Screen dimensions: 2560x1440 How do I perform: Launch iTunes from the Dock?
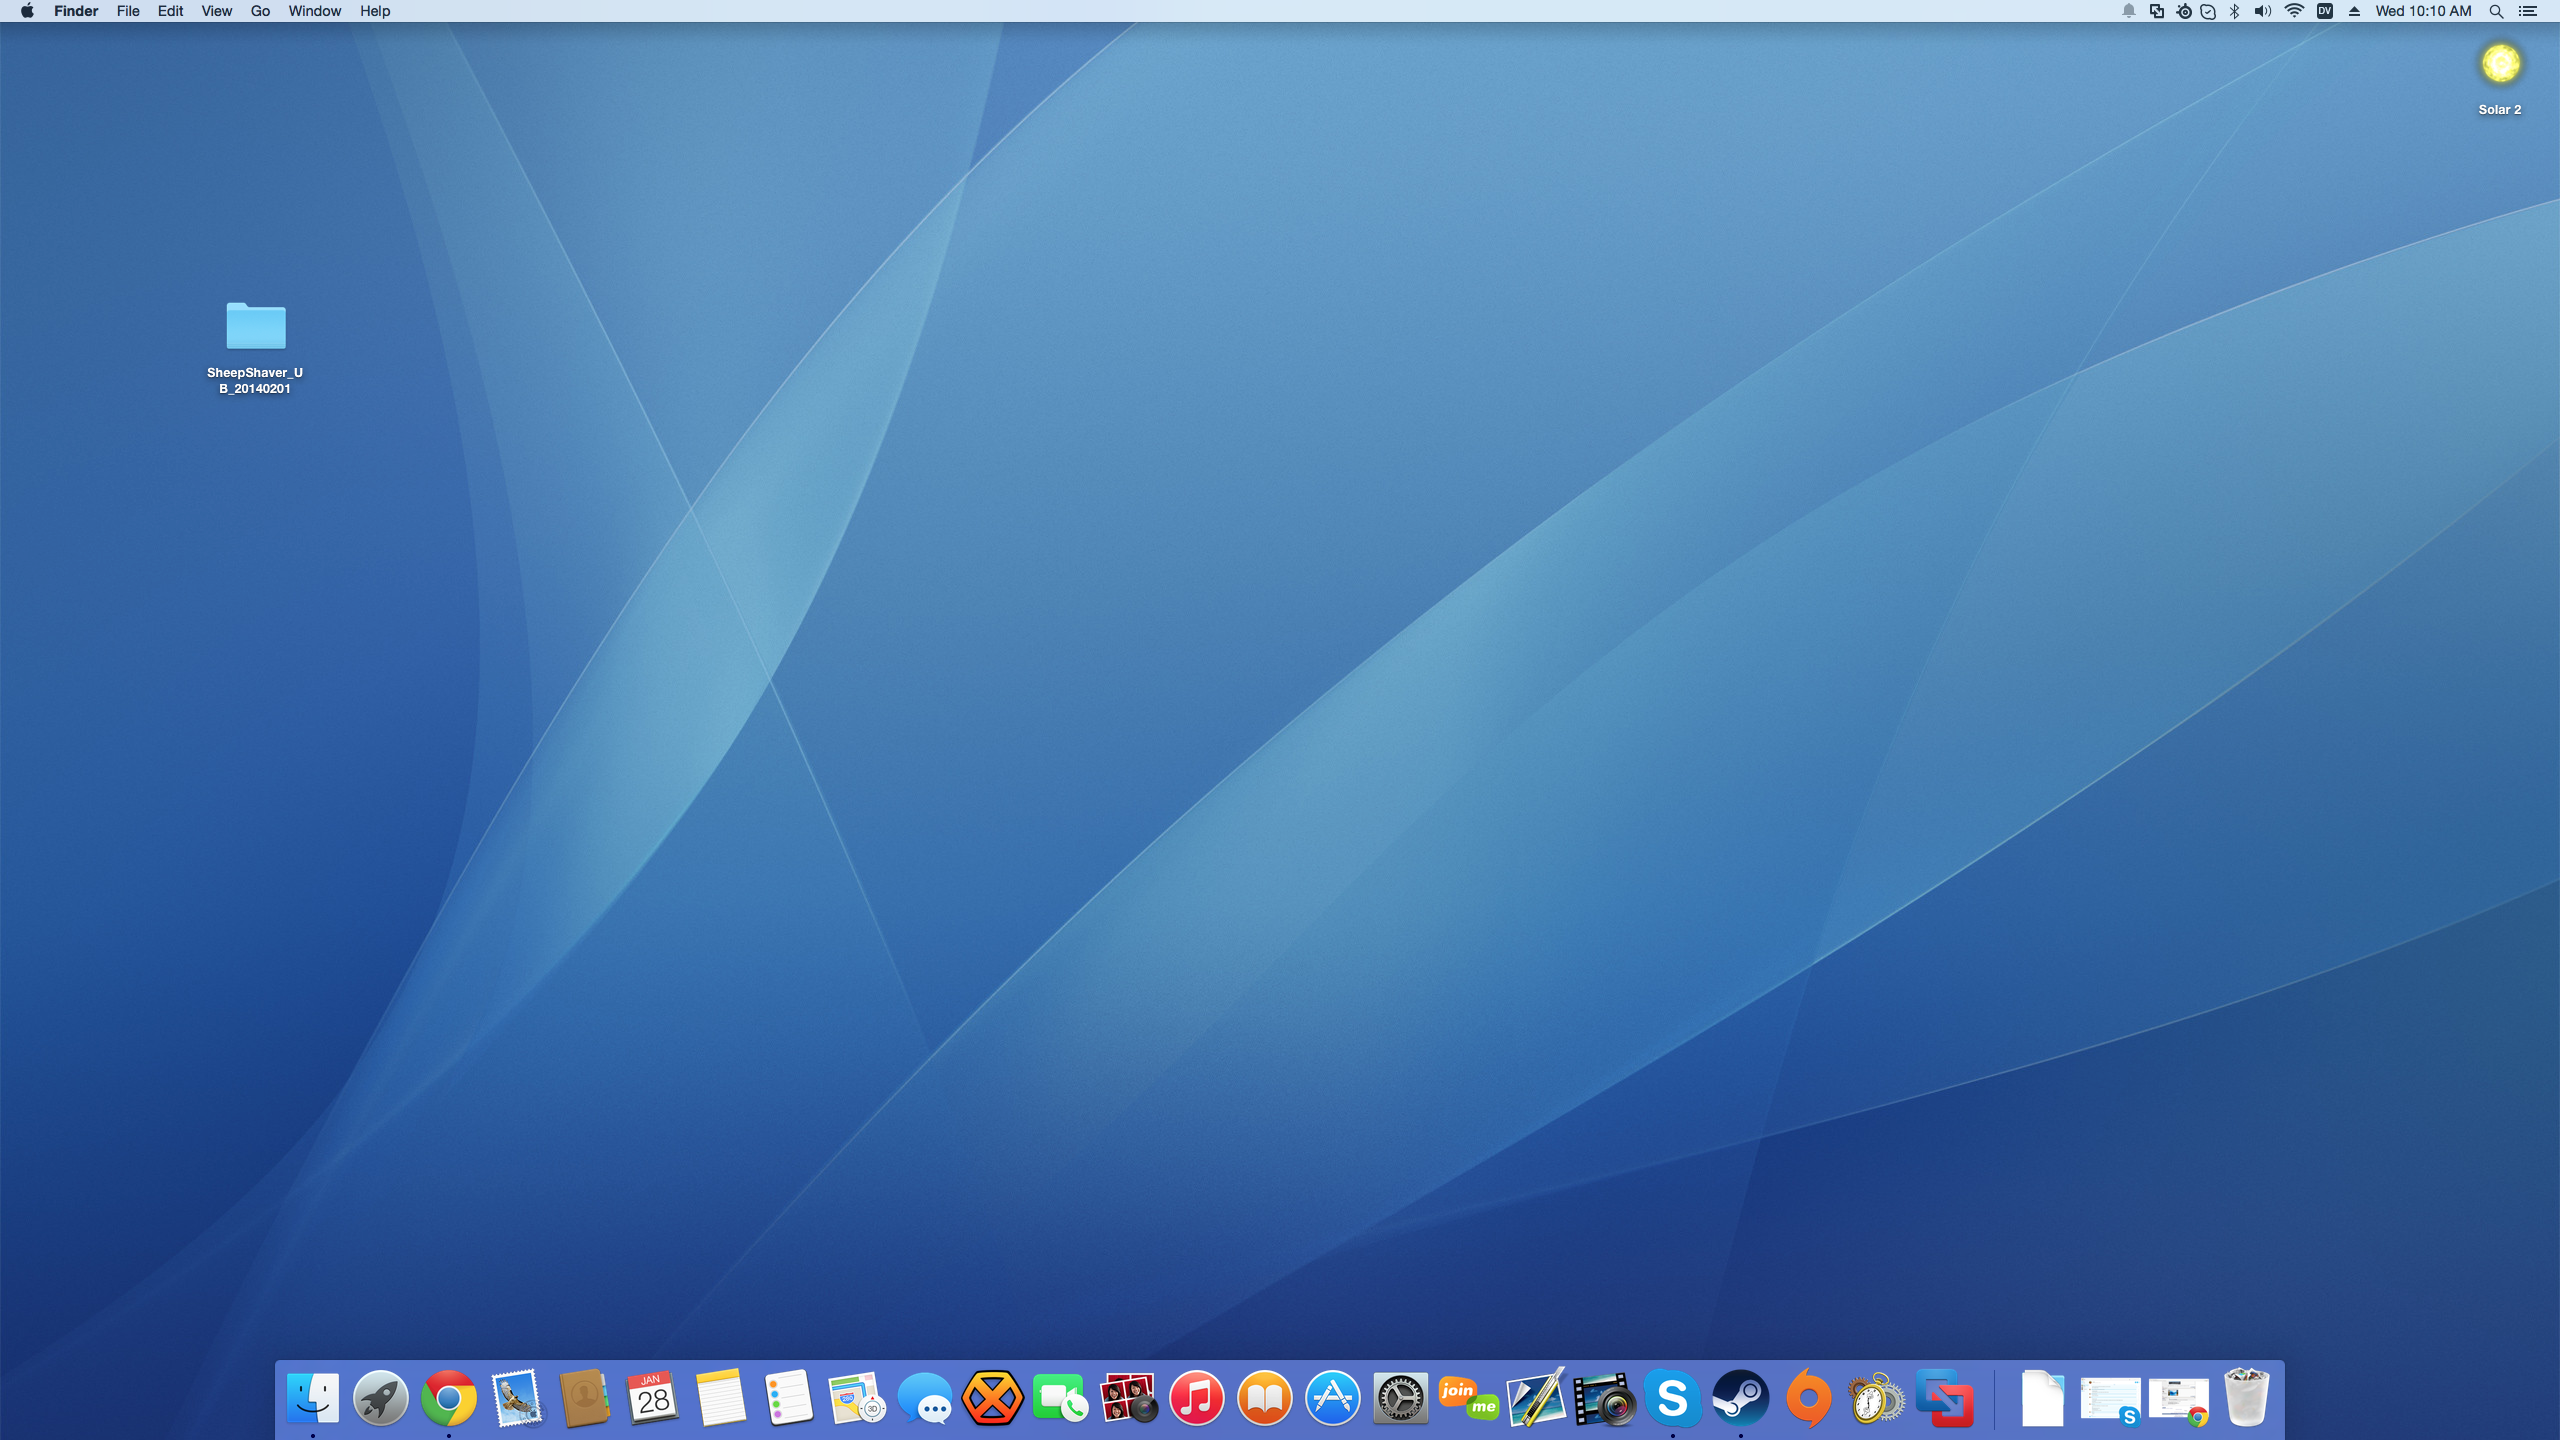(x=1197, y=1398)
